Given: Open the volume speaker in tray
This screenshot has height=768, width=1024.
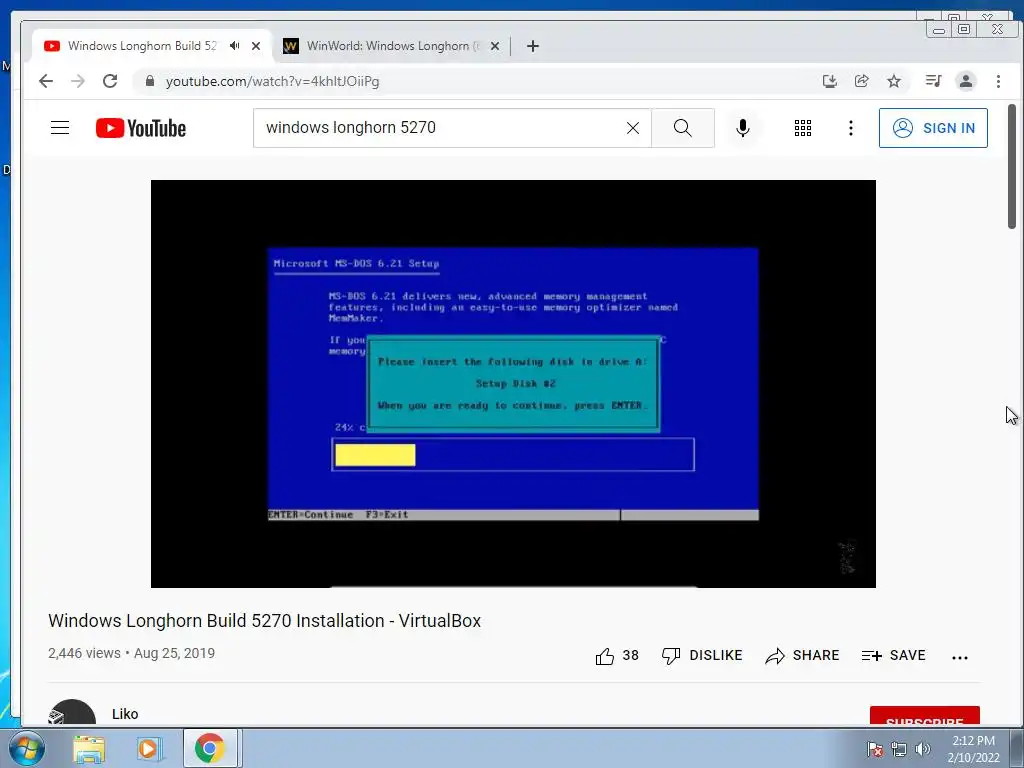Looking at the screenshot, I should [922, 749].
